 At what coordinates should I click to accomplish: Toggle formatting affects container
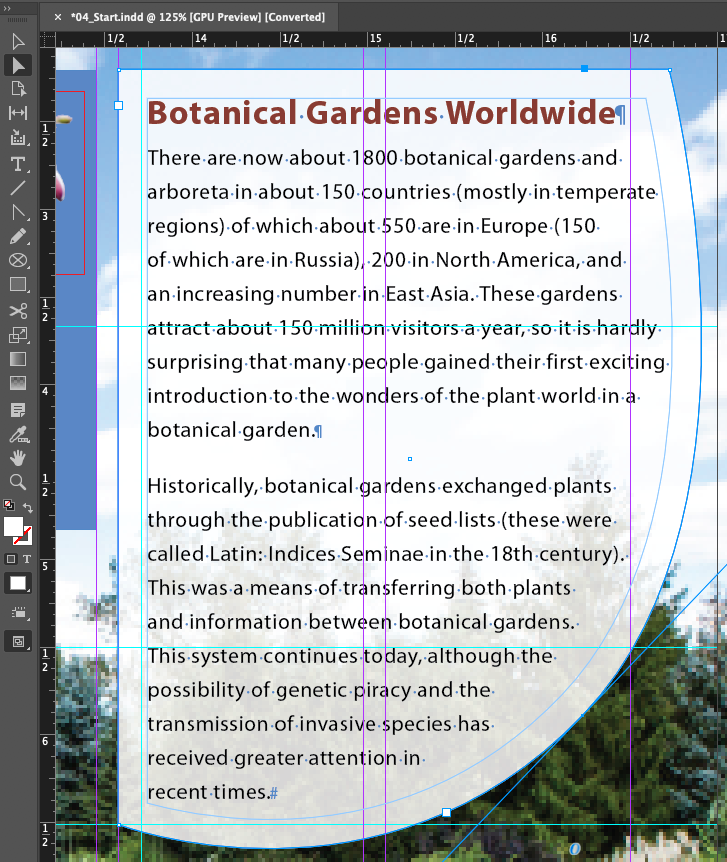point(10,559)
